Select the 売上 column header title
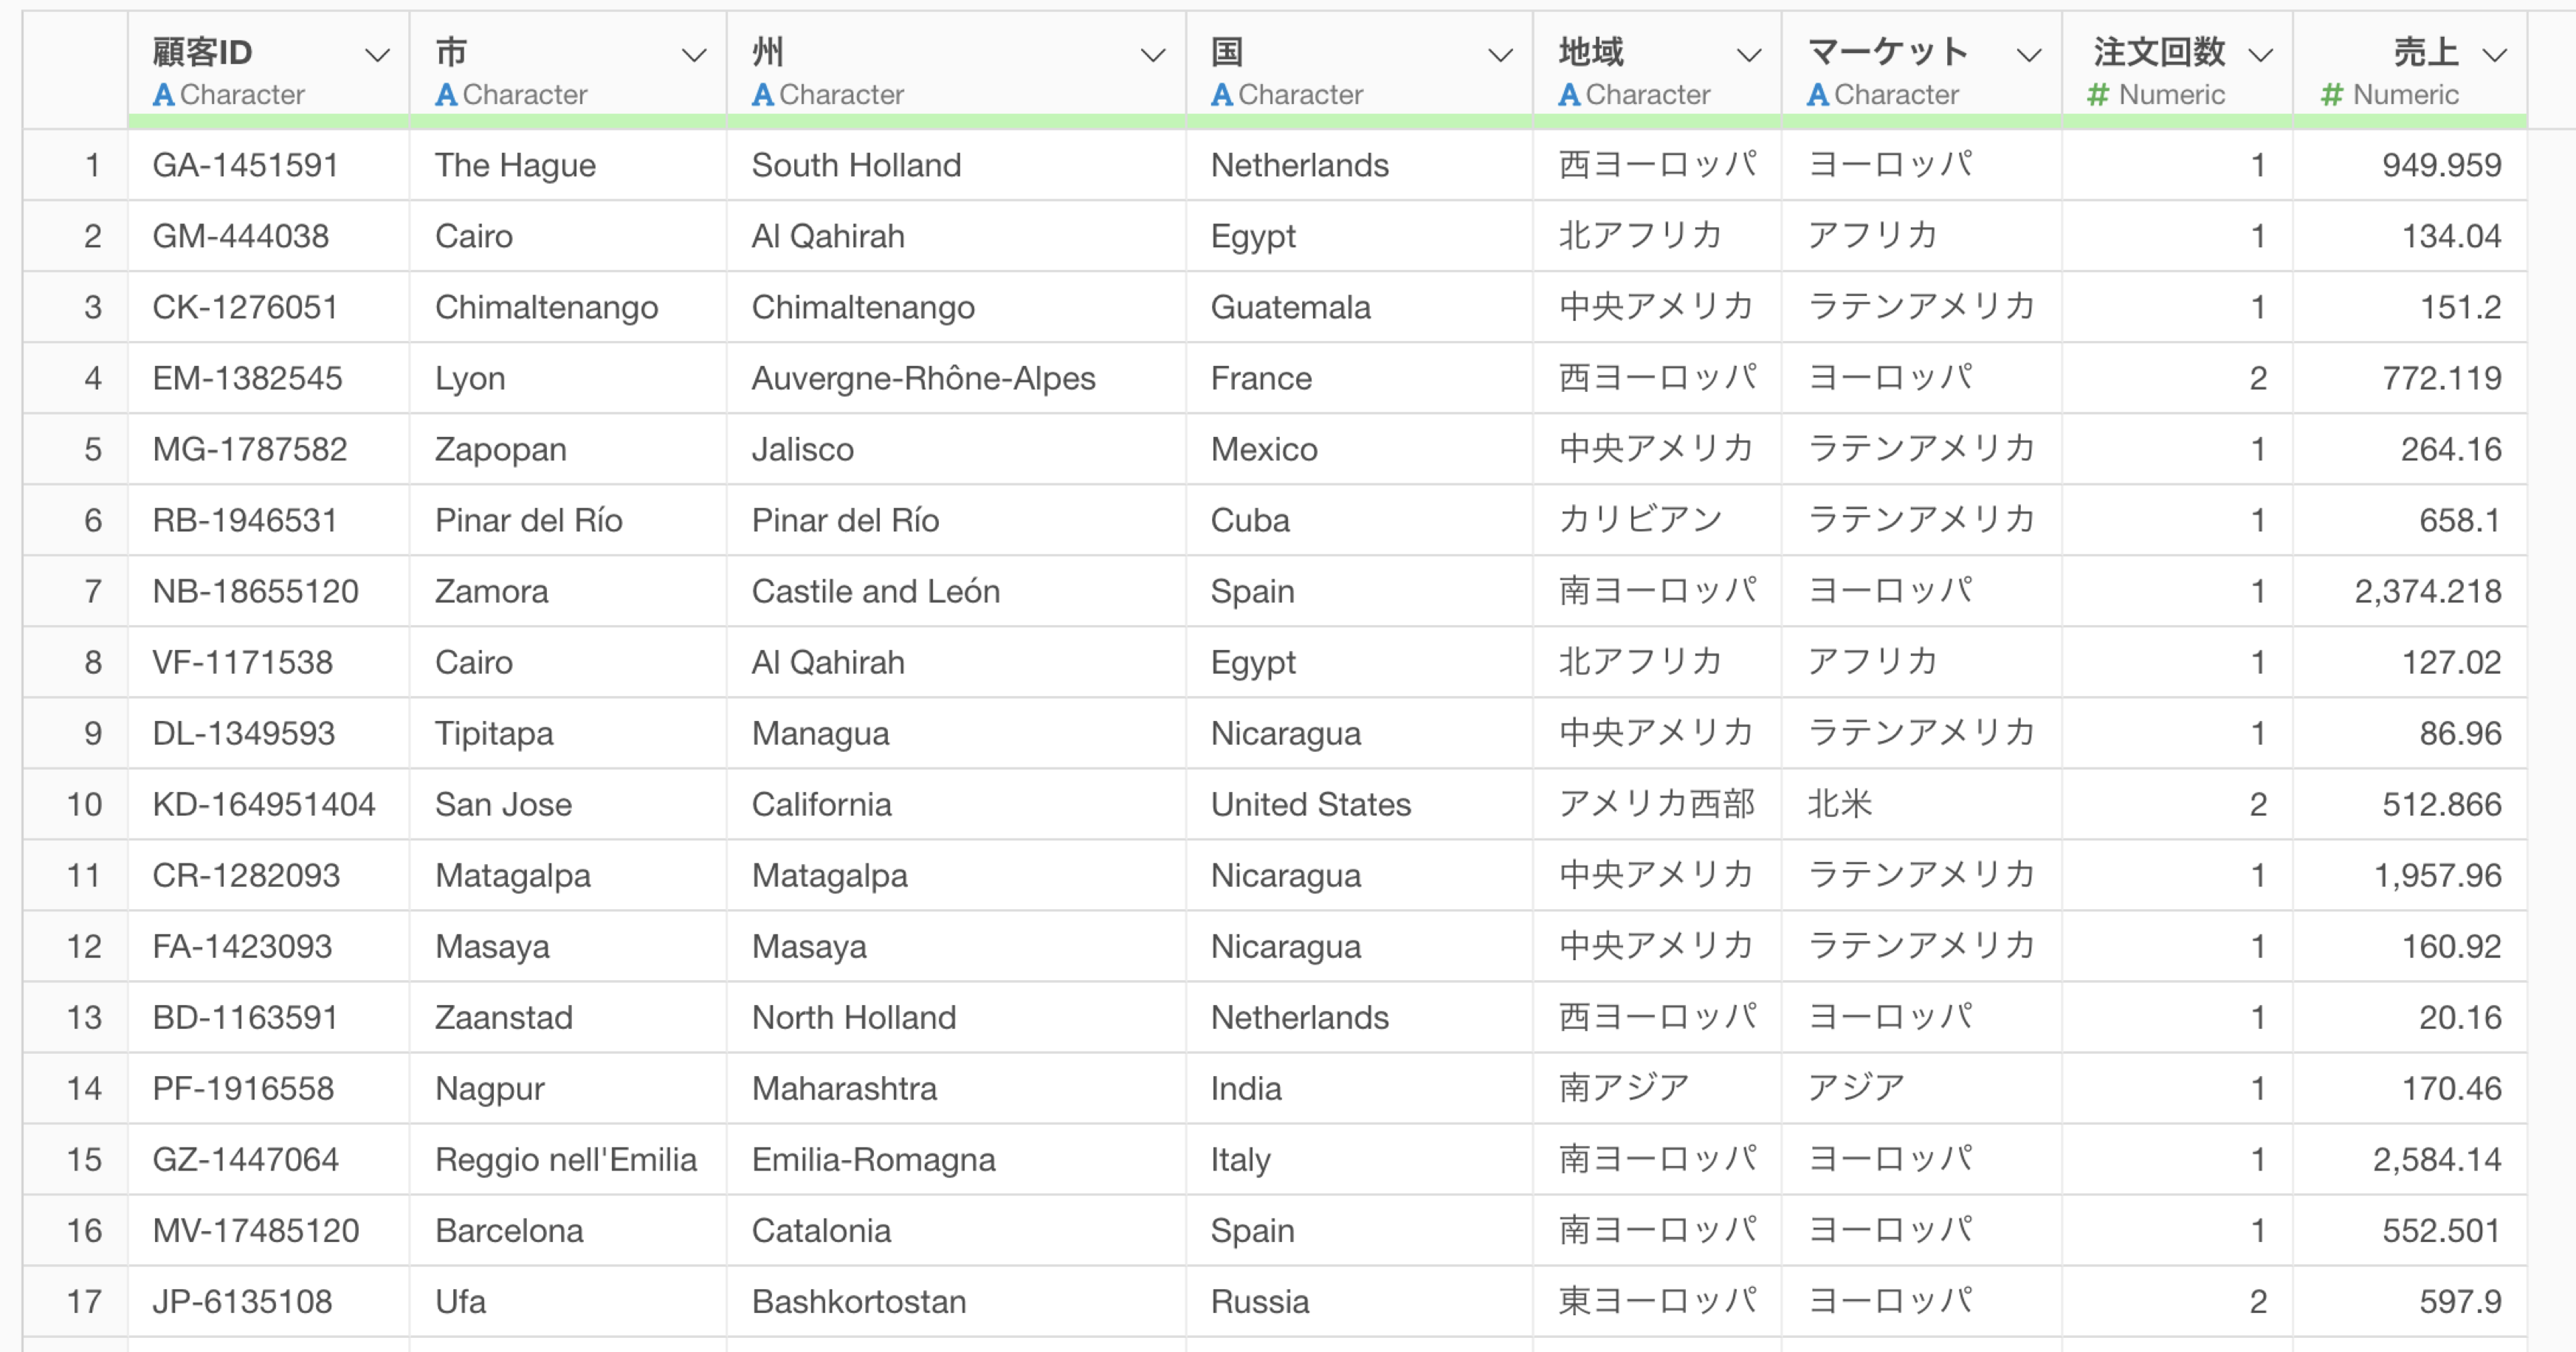This screenshot has width=2576, height=1352. tap(2426, 52)
